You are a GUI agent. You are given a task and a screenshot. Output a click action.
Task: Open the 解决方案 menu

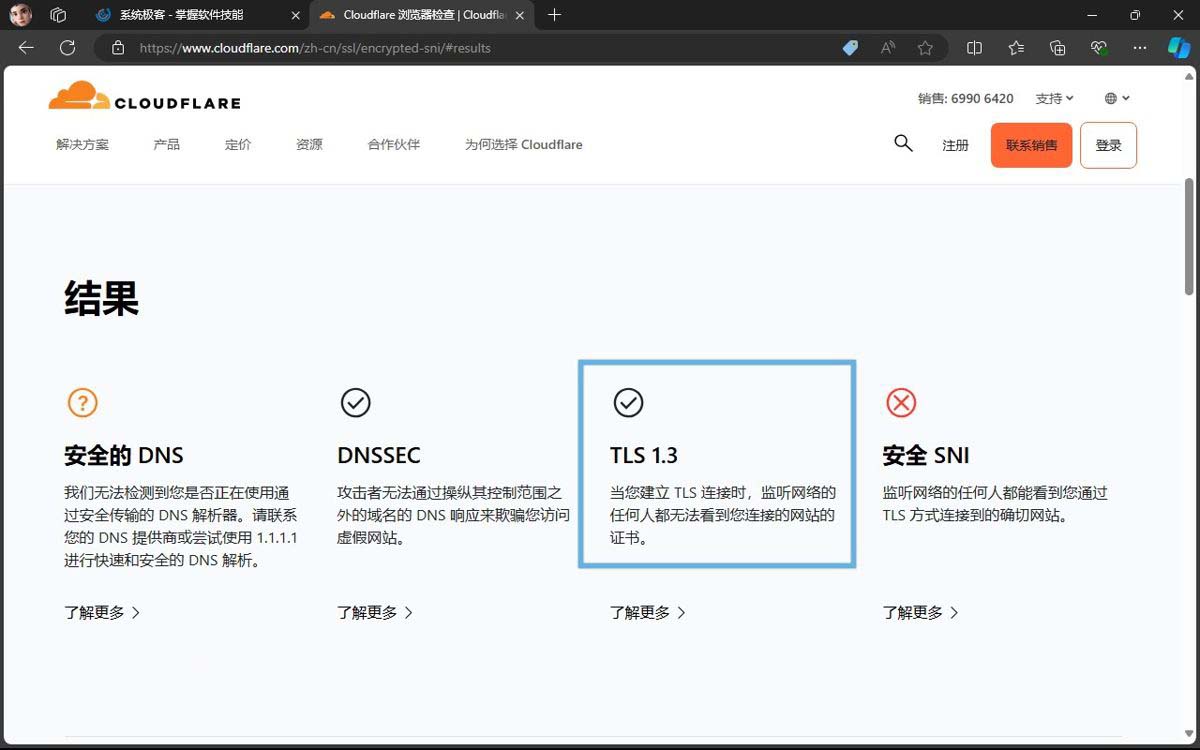coord(82,145)
